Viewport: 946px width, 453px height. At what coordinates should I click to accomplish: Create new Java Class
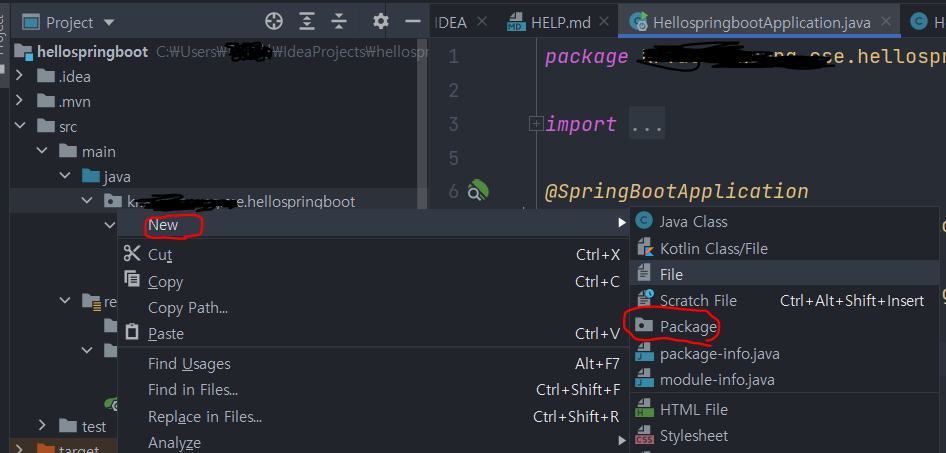pos(784,222)
